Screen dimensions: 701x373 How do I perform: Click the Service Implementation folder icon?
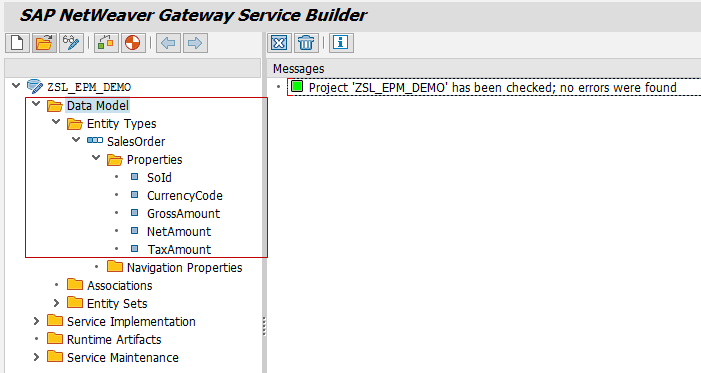[55, 321]
